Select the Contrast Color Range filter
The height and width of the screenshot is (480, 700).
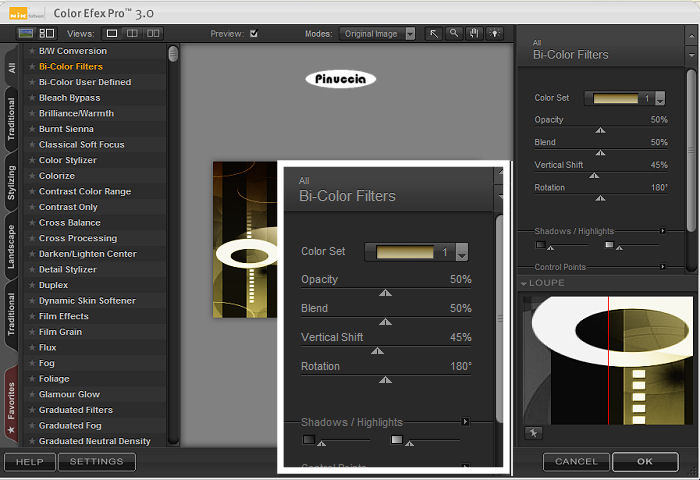tap(85, 192)
